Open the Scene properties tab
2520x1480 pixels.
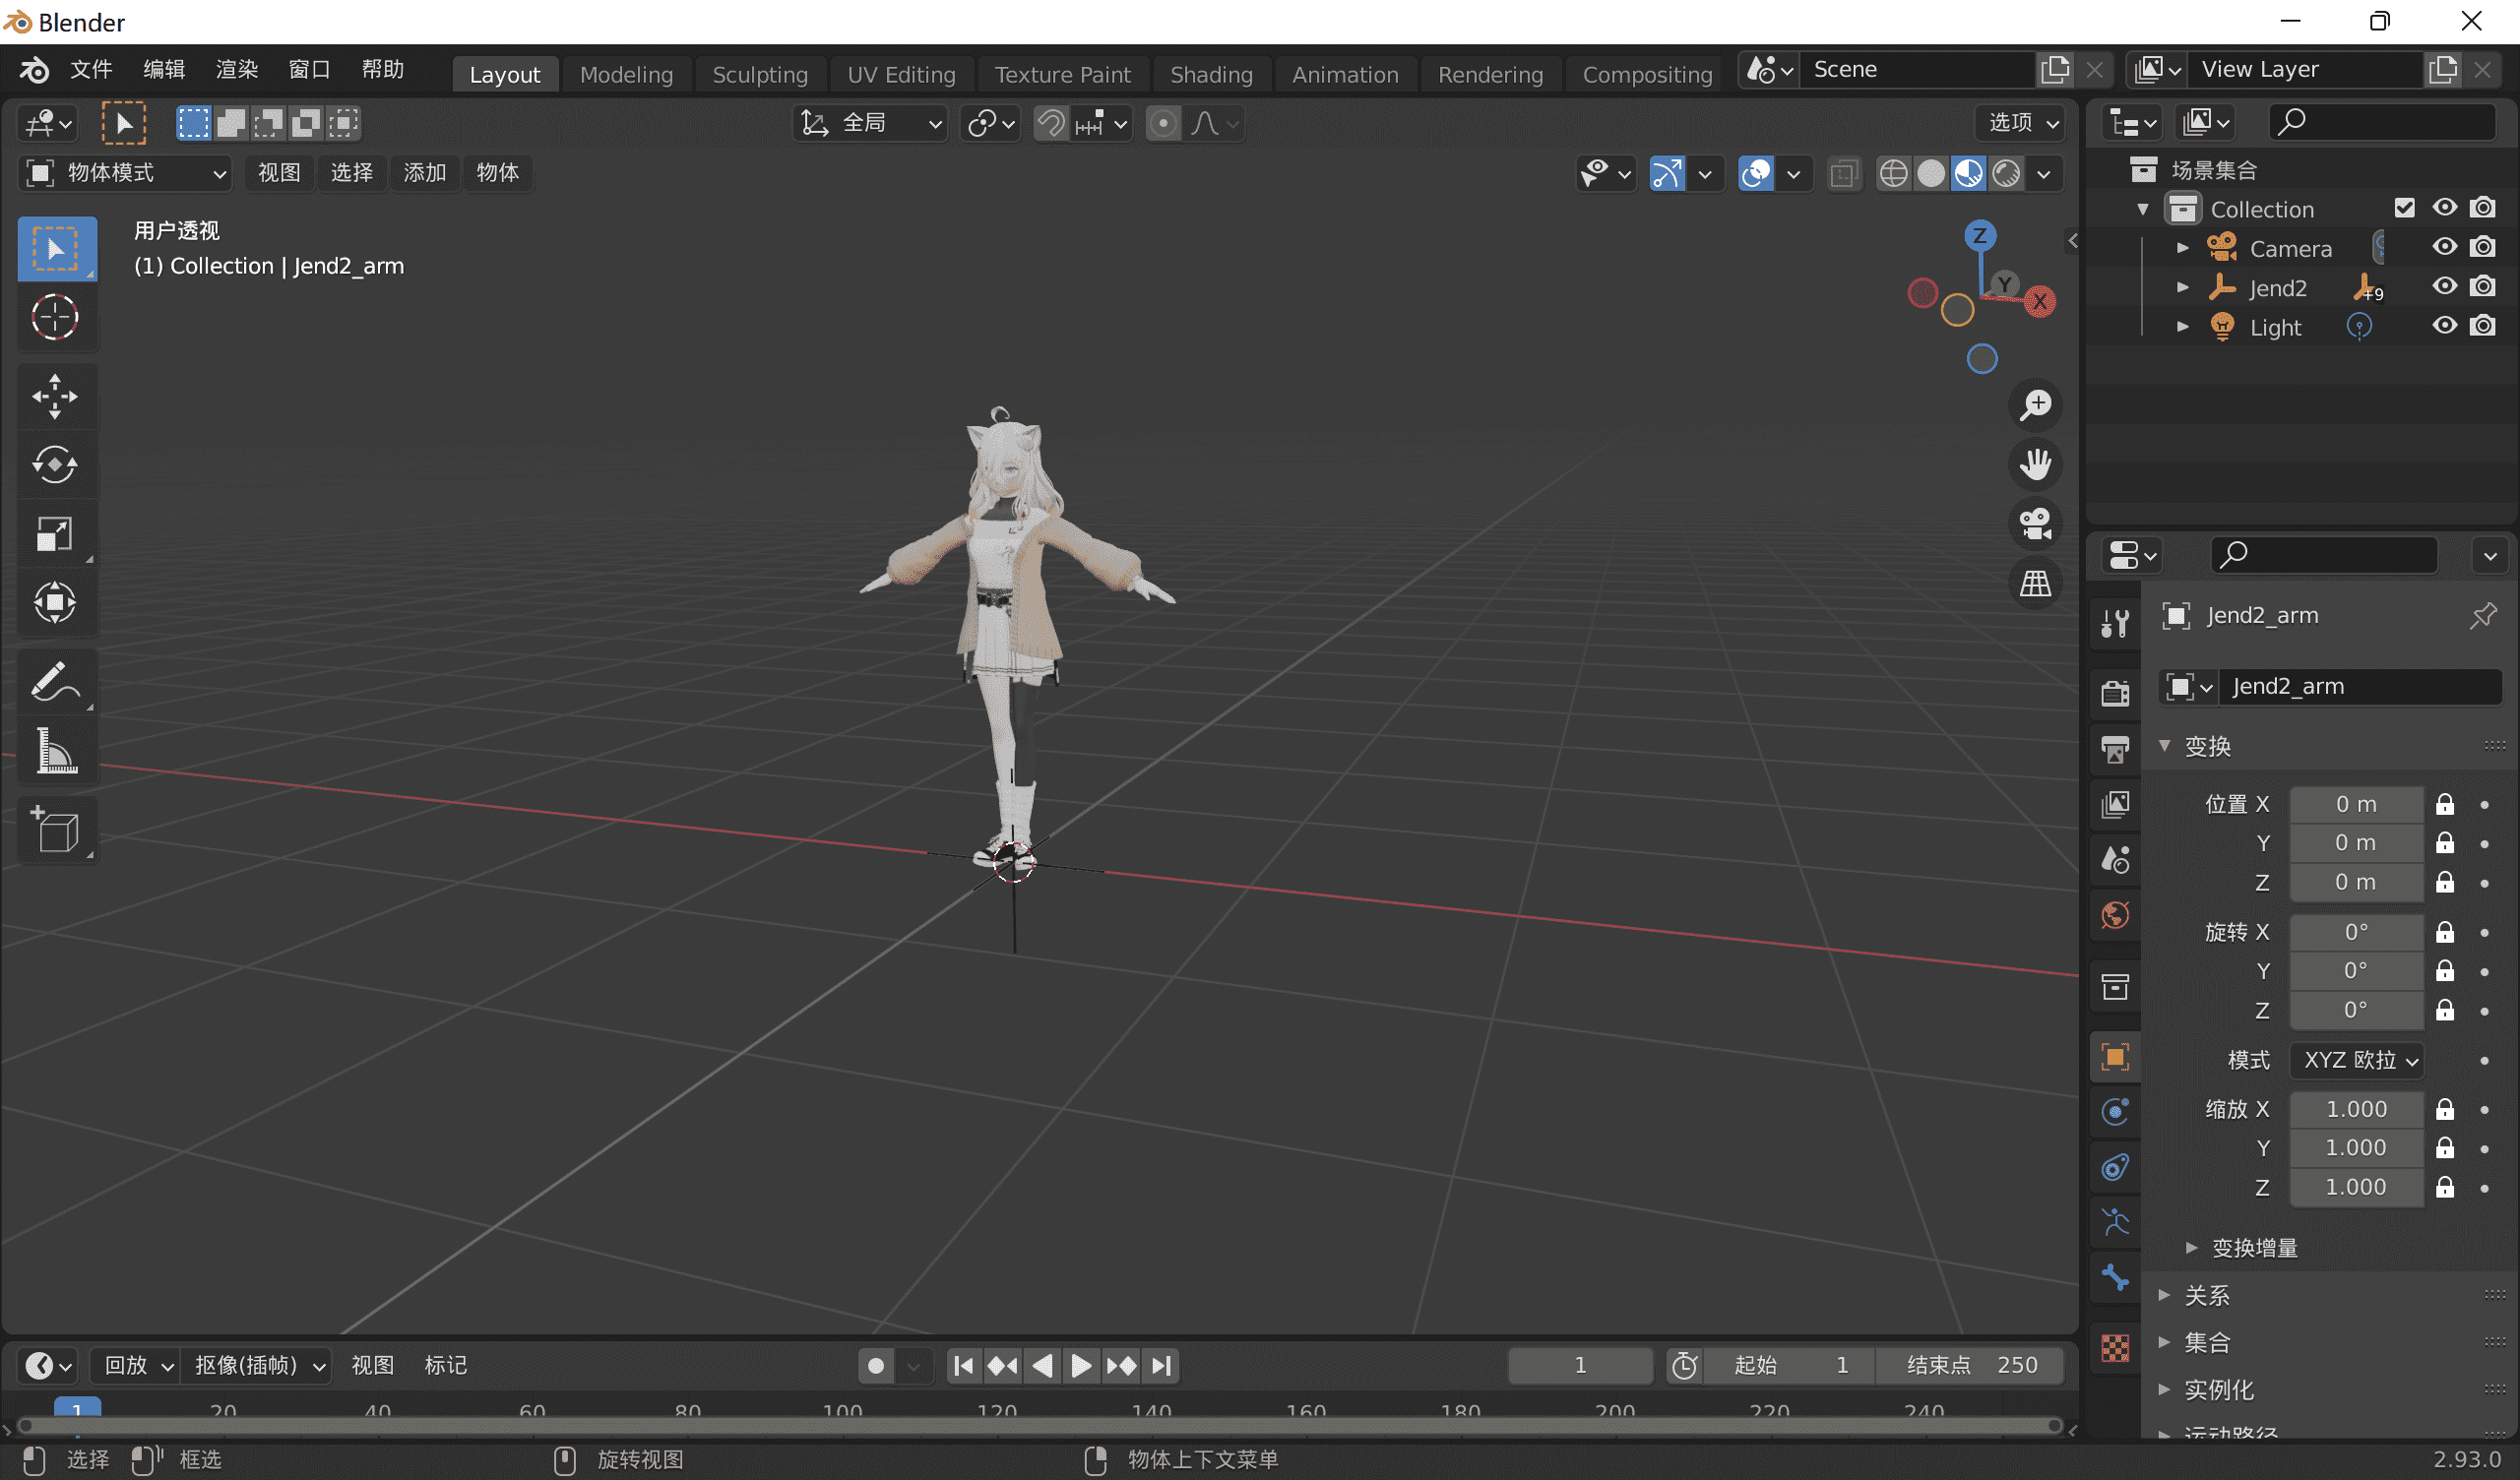coord(2115,859)
